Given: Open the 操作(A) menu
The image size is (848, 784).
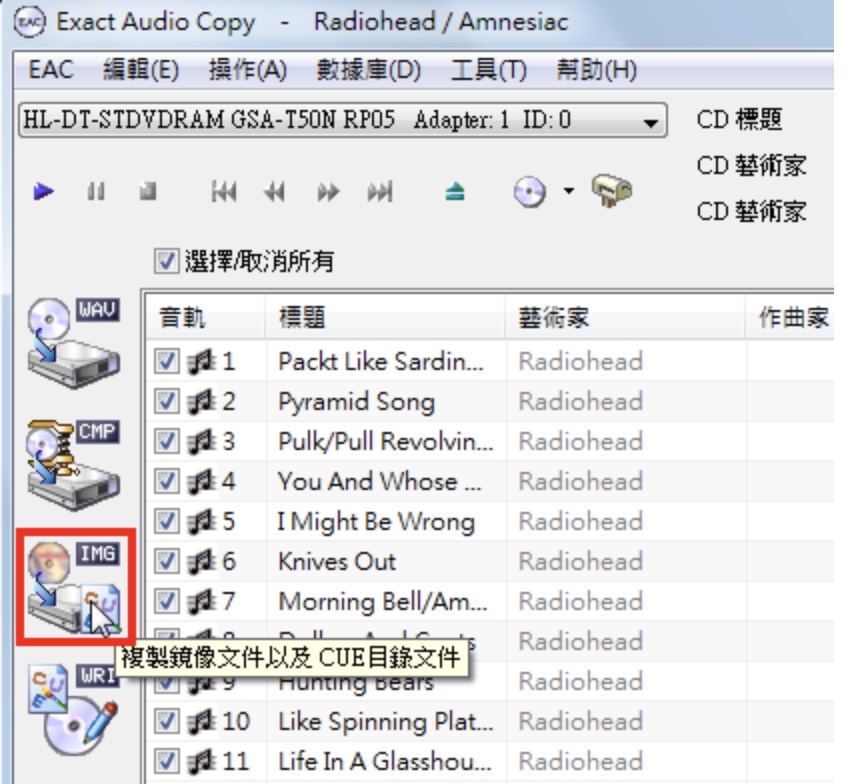Looking at the screenshot, I should (248, 70).
